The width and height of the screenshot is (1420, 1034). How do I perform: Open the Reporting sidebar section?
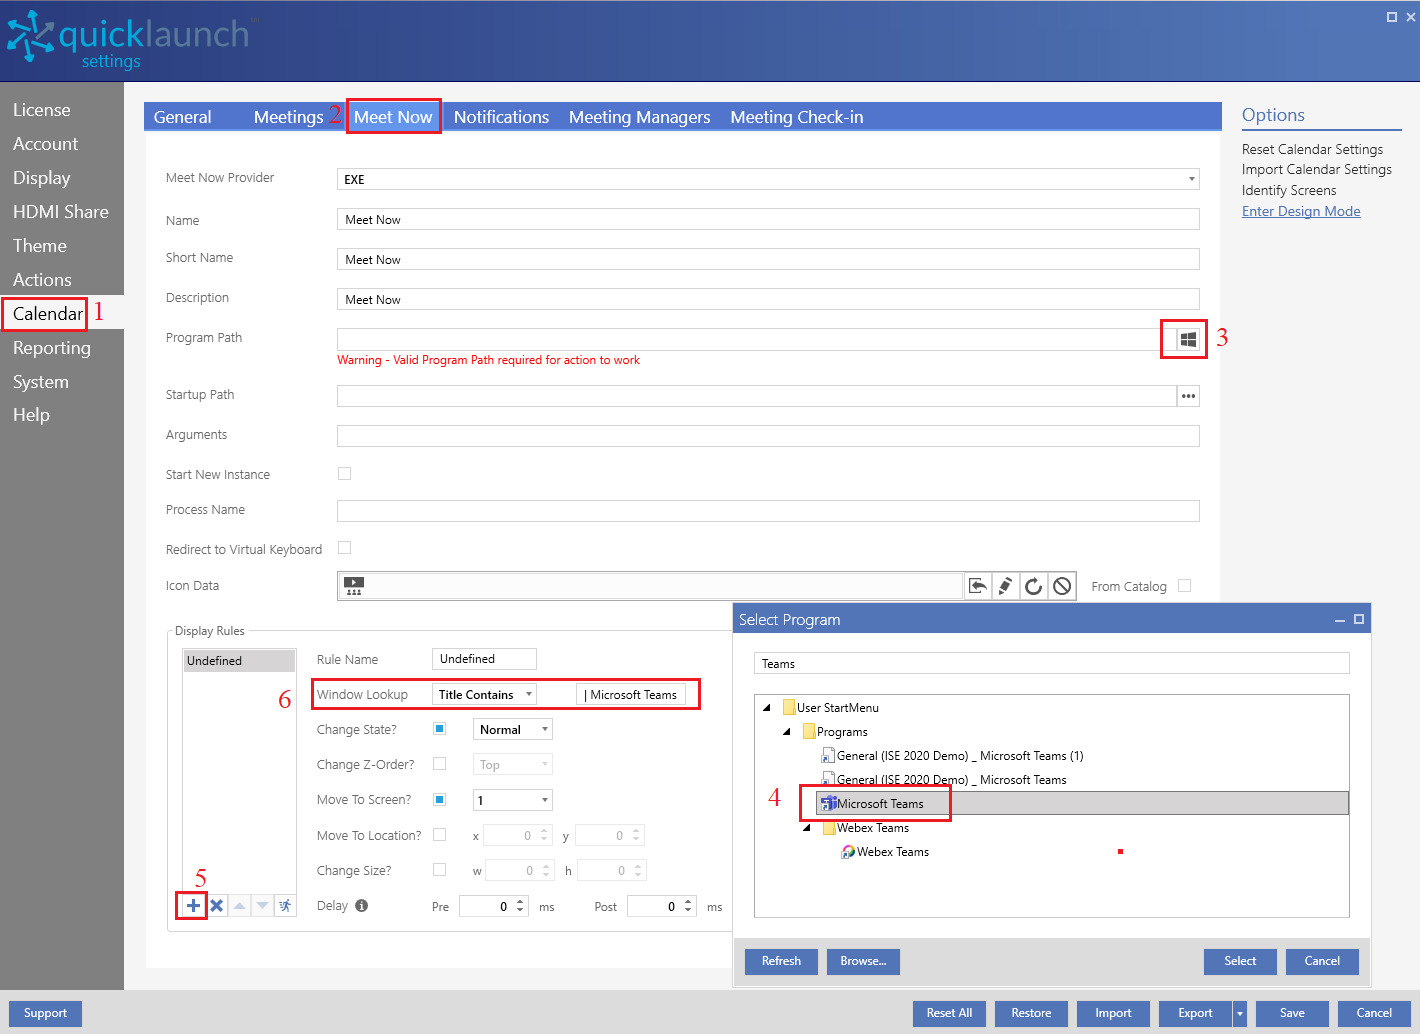(x=52, y=348)
